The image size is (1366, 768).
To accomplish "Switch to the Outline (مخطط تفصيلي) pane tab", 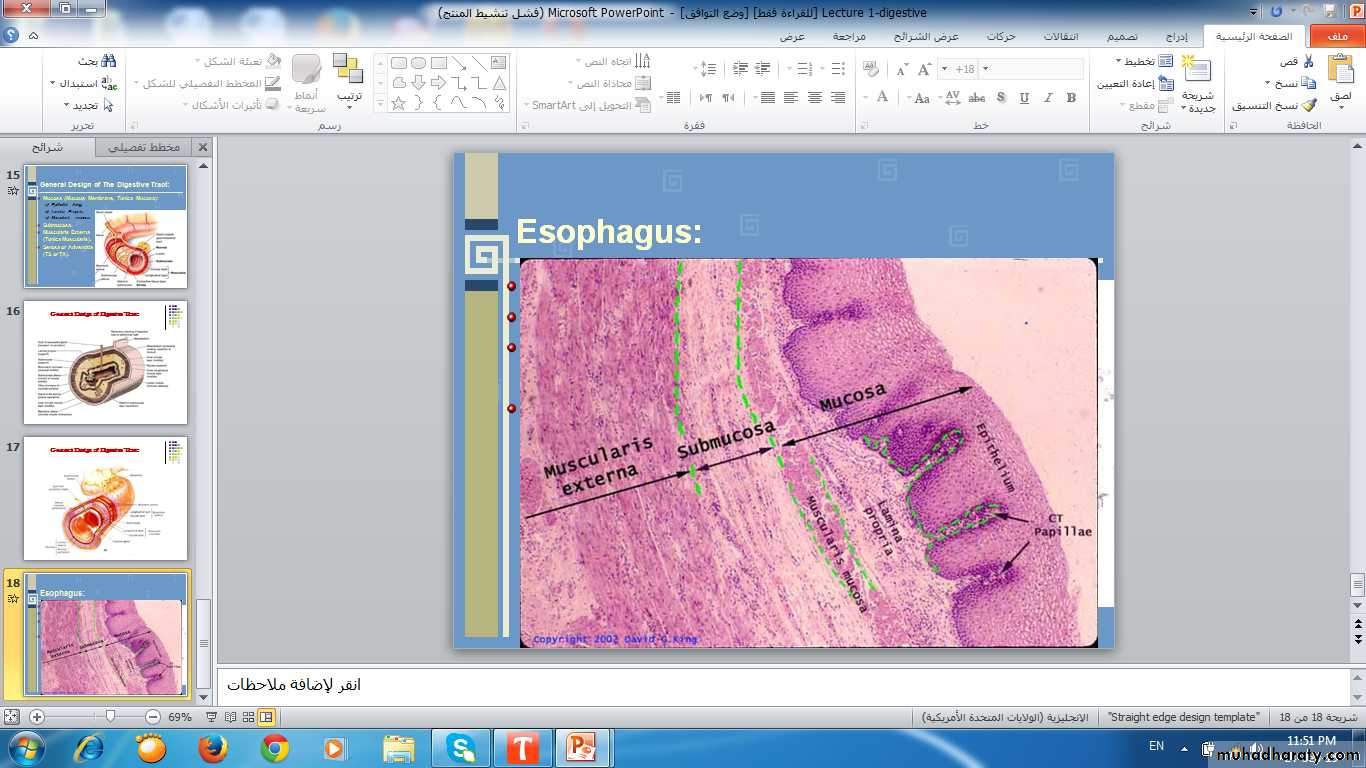I will pyautogui.click(x=148, y=147).
